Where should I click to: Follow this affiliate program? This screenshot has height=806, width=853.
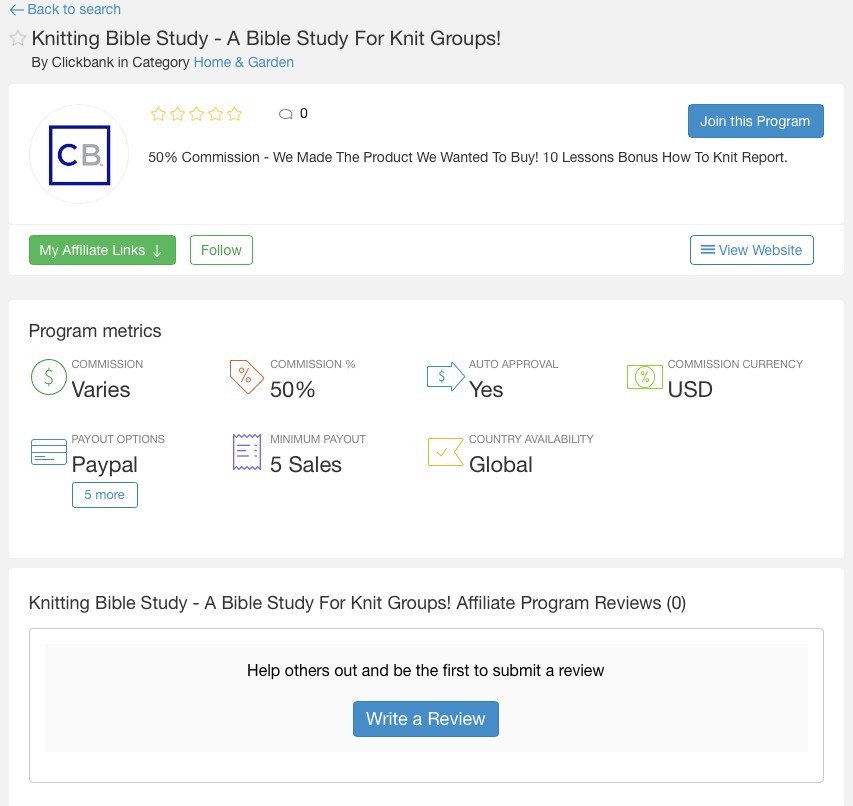coord(221,250)
